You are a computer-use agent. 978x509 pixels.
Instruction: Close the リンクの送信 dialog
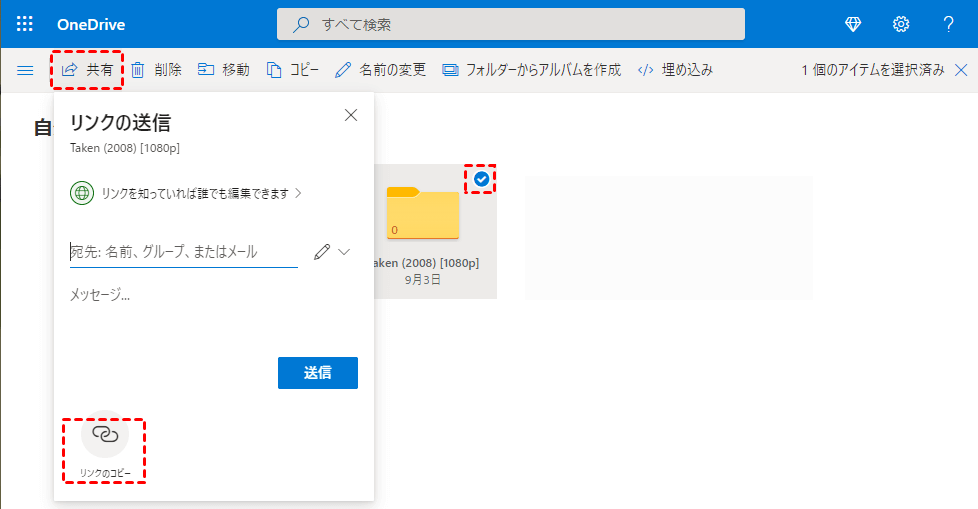point(351,115)
